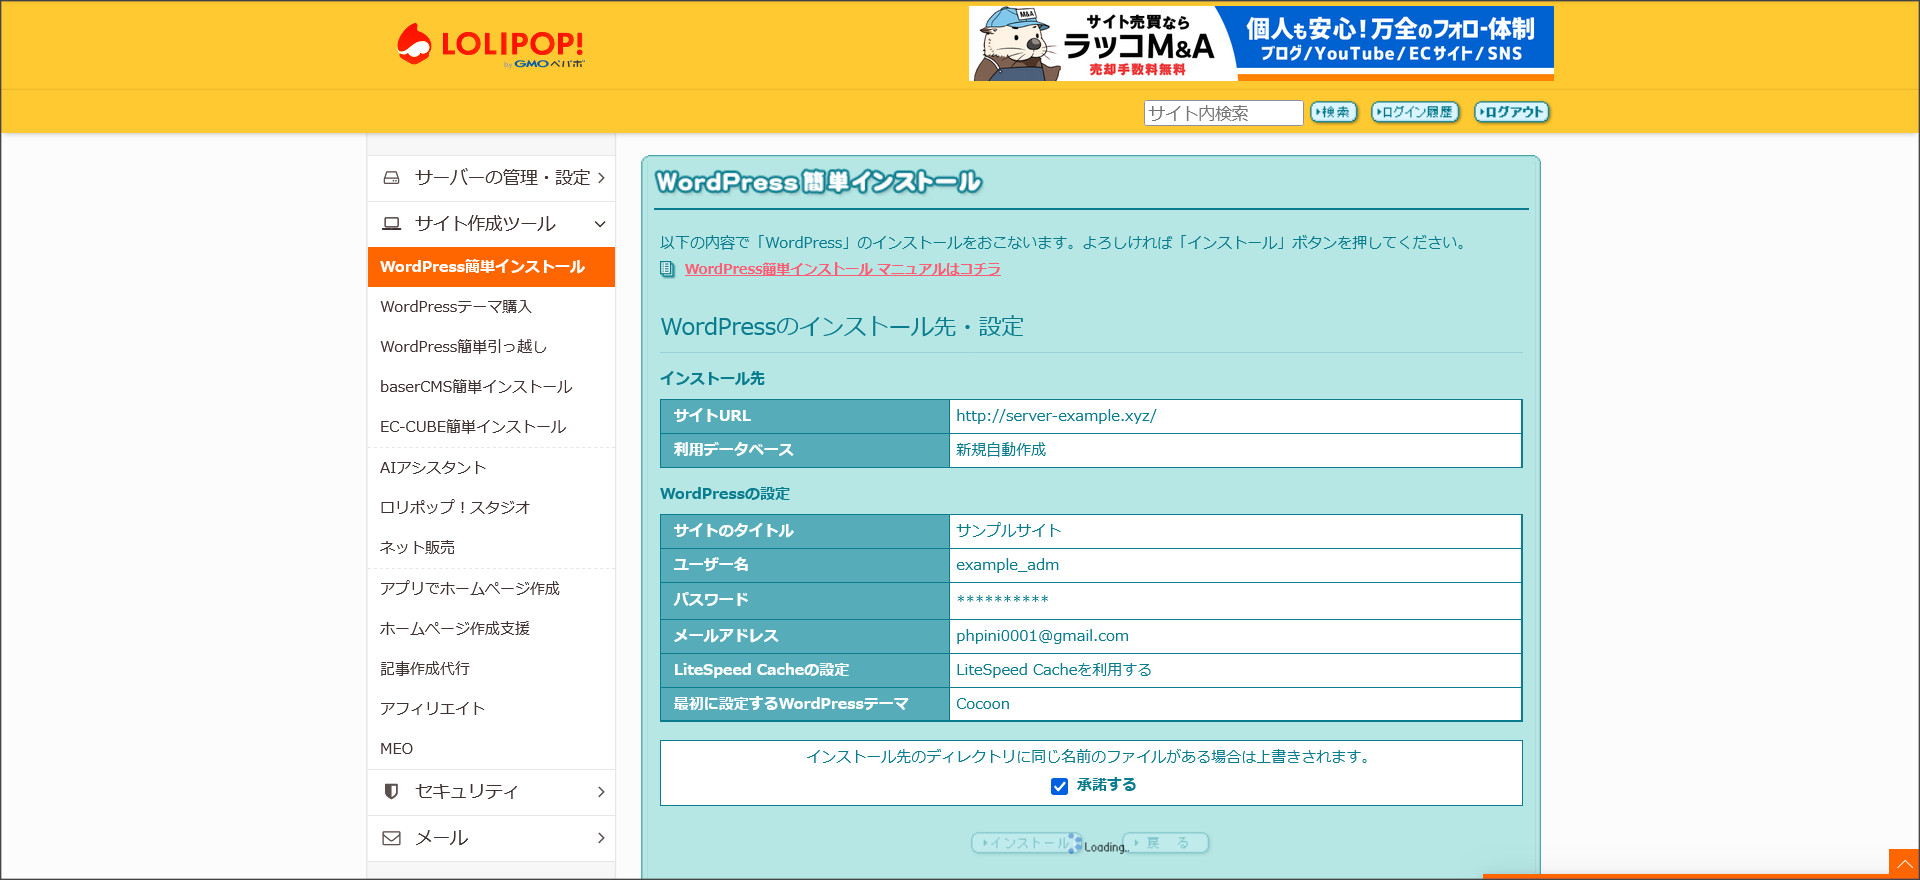The height and width of the screenshot is (880, 1920).
Task: Open WordPress簡単引っ越し
Action: click(464, 347)
